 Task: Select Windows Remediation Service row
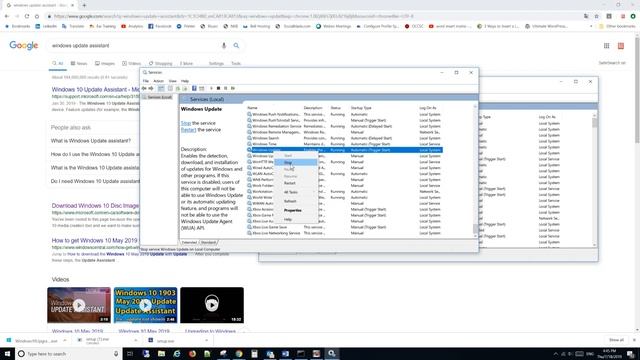coord(344,126)
